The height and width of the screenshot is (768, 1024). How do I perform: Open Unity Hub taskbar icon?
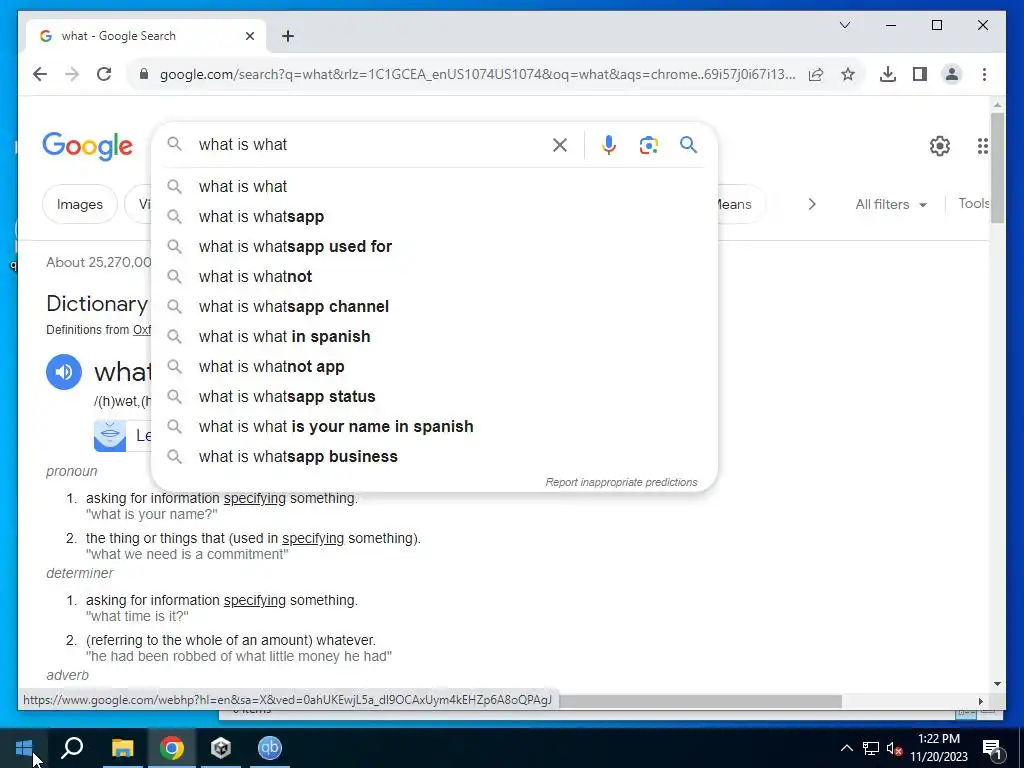click(x=221, y=747)
